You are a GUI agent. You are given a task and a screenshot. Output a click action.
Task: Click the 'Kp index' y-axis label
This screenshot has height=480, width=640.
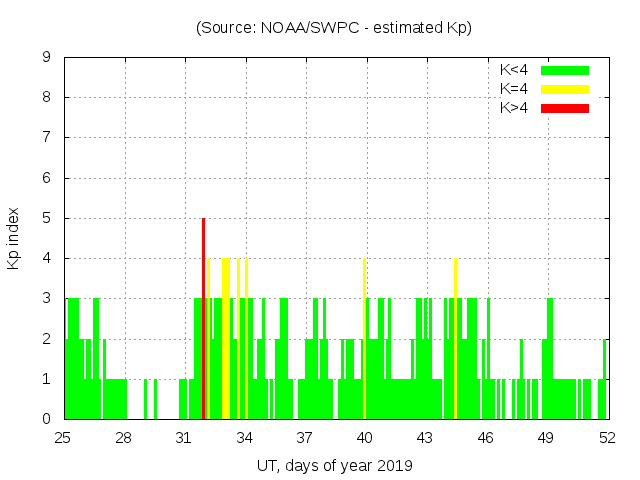click(x=14, y=238)
